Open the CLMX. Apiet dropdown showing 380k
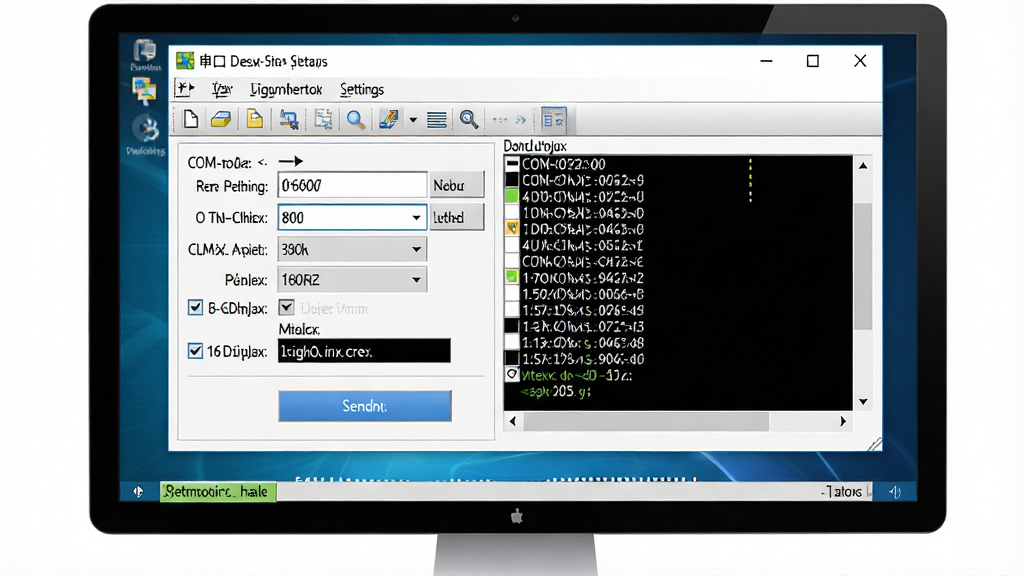 point(352,249)
